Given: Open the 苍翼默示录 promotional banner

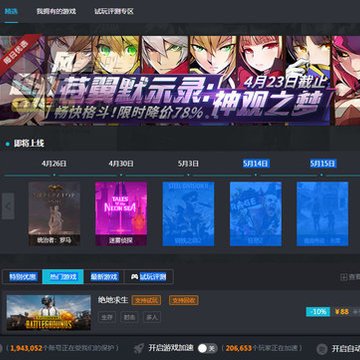Looking at the screenshot, I should [180, 81].
